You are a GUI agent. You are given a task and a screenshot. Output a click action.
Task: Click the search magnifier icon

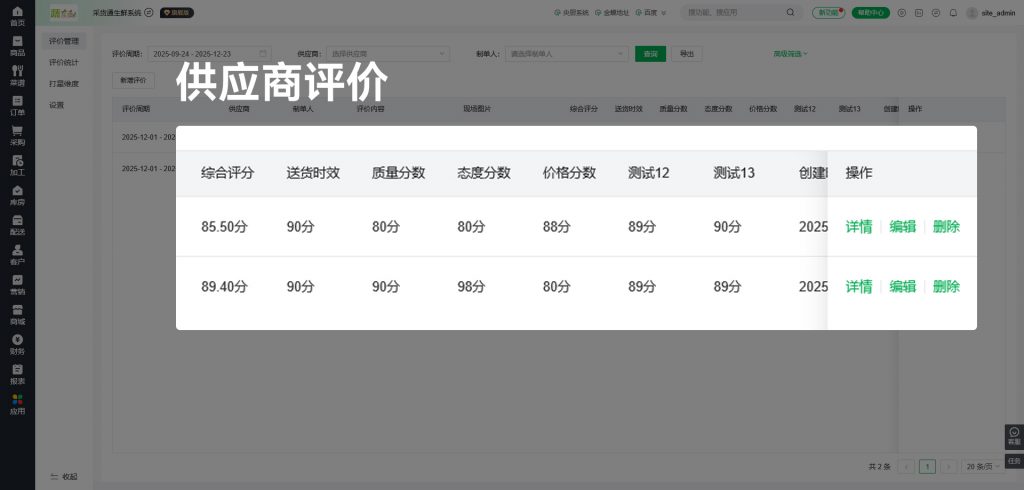(x=791, y=13)
